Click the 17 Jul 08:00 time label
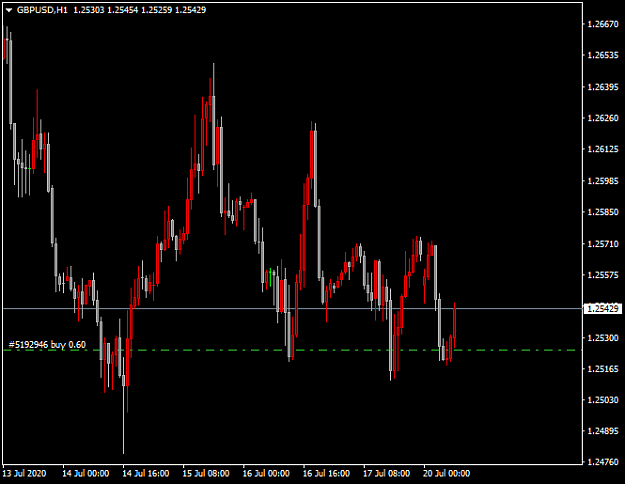625x484 pixels. [x=386, y=474]
